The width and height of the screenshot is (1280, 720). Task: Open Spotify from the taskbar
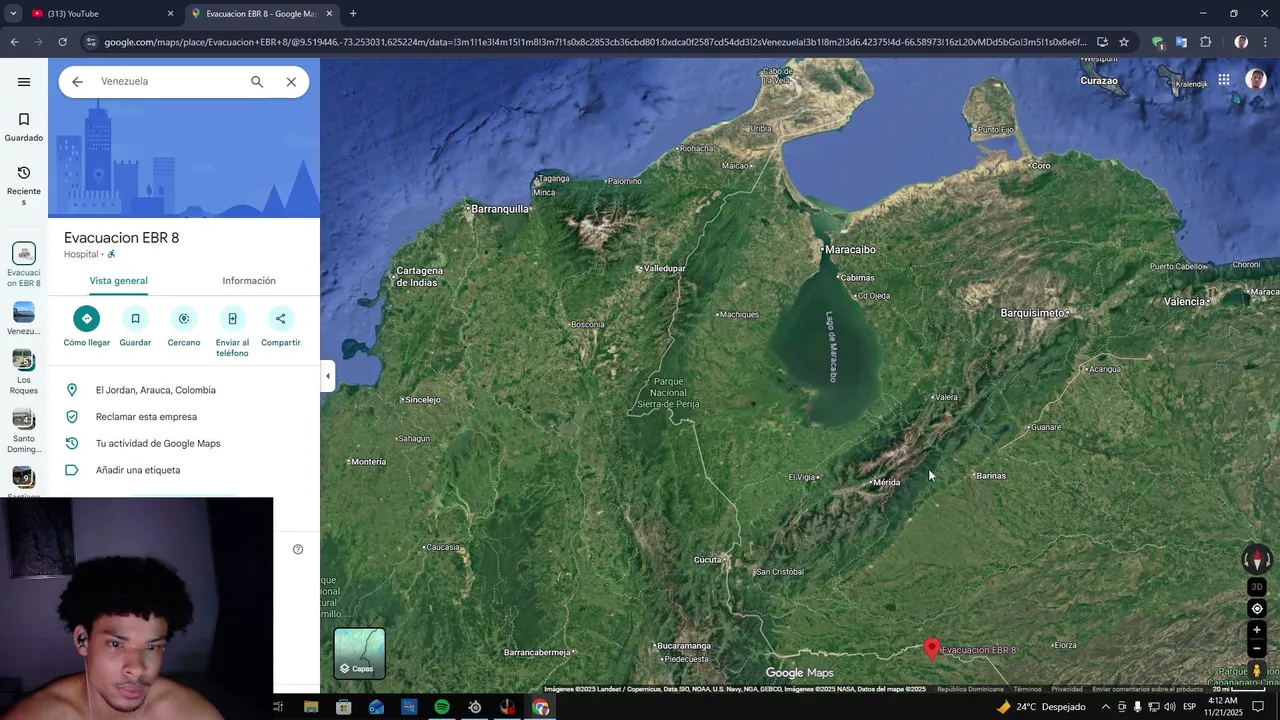442,707
